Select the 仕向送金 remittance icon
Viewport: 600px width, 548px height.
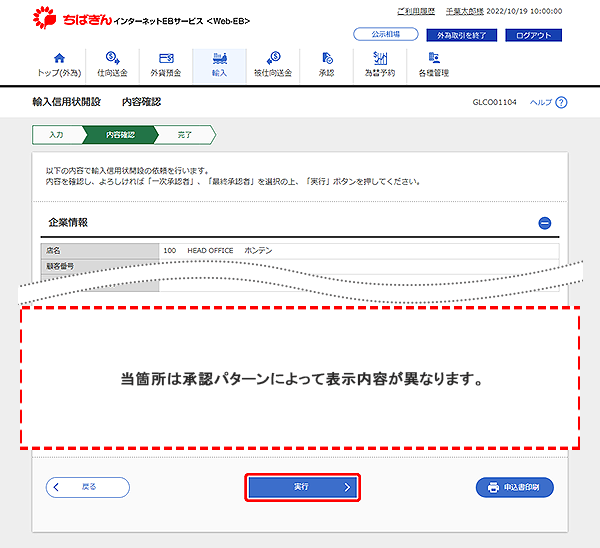click(112, 58)
